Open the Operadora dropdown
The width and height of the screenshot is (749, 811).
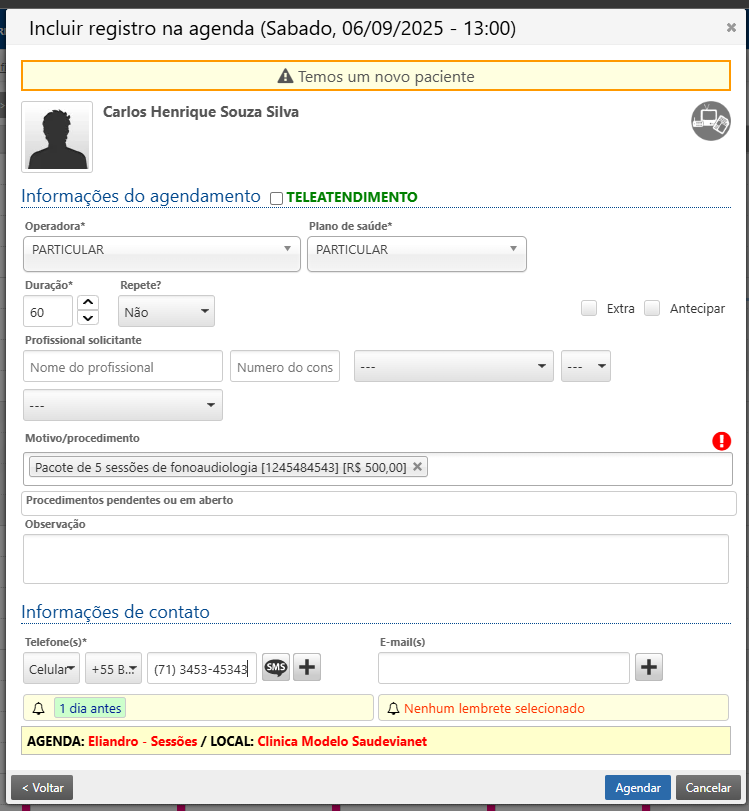point(162,254)
